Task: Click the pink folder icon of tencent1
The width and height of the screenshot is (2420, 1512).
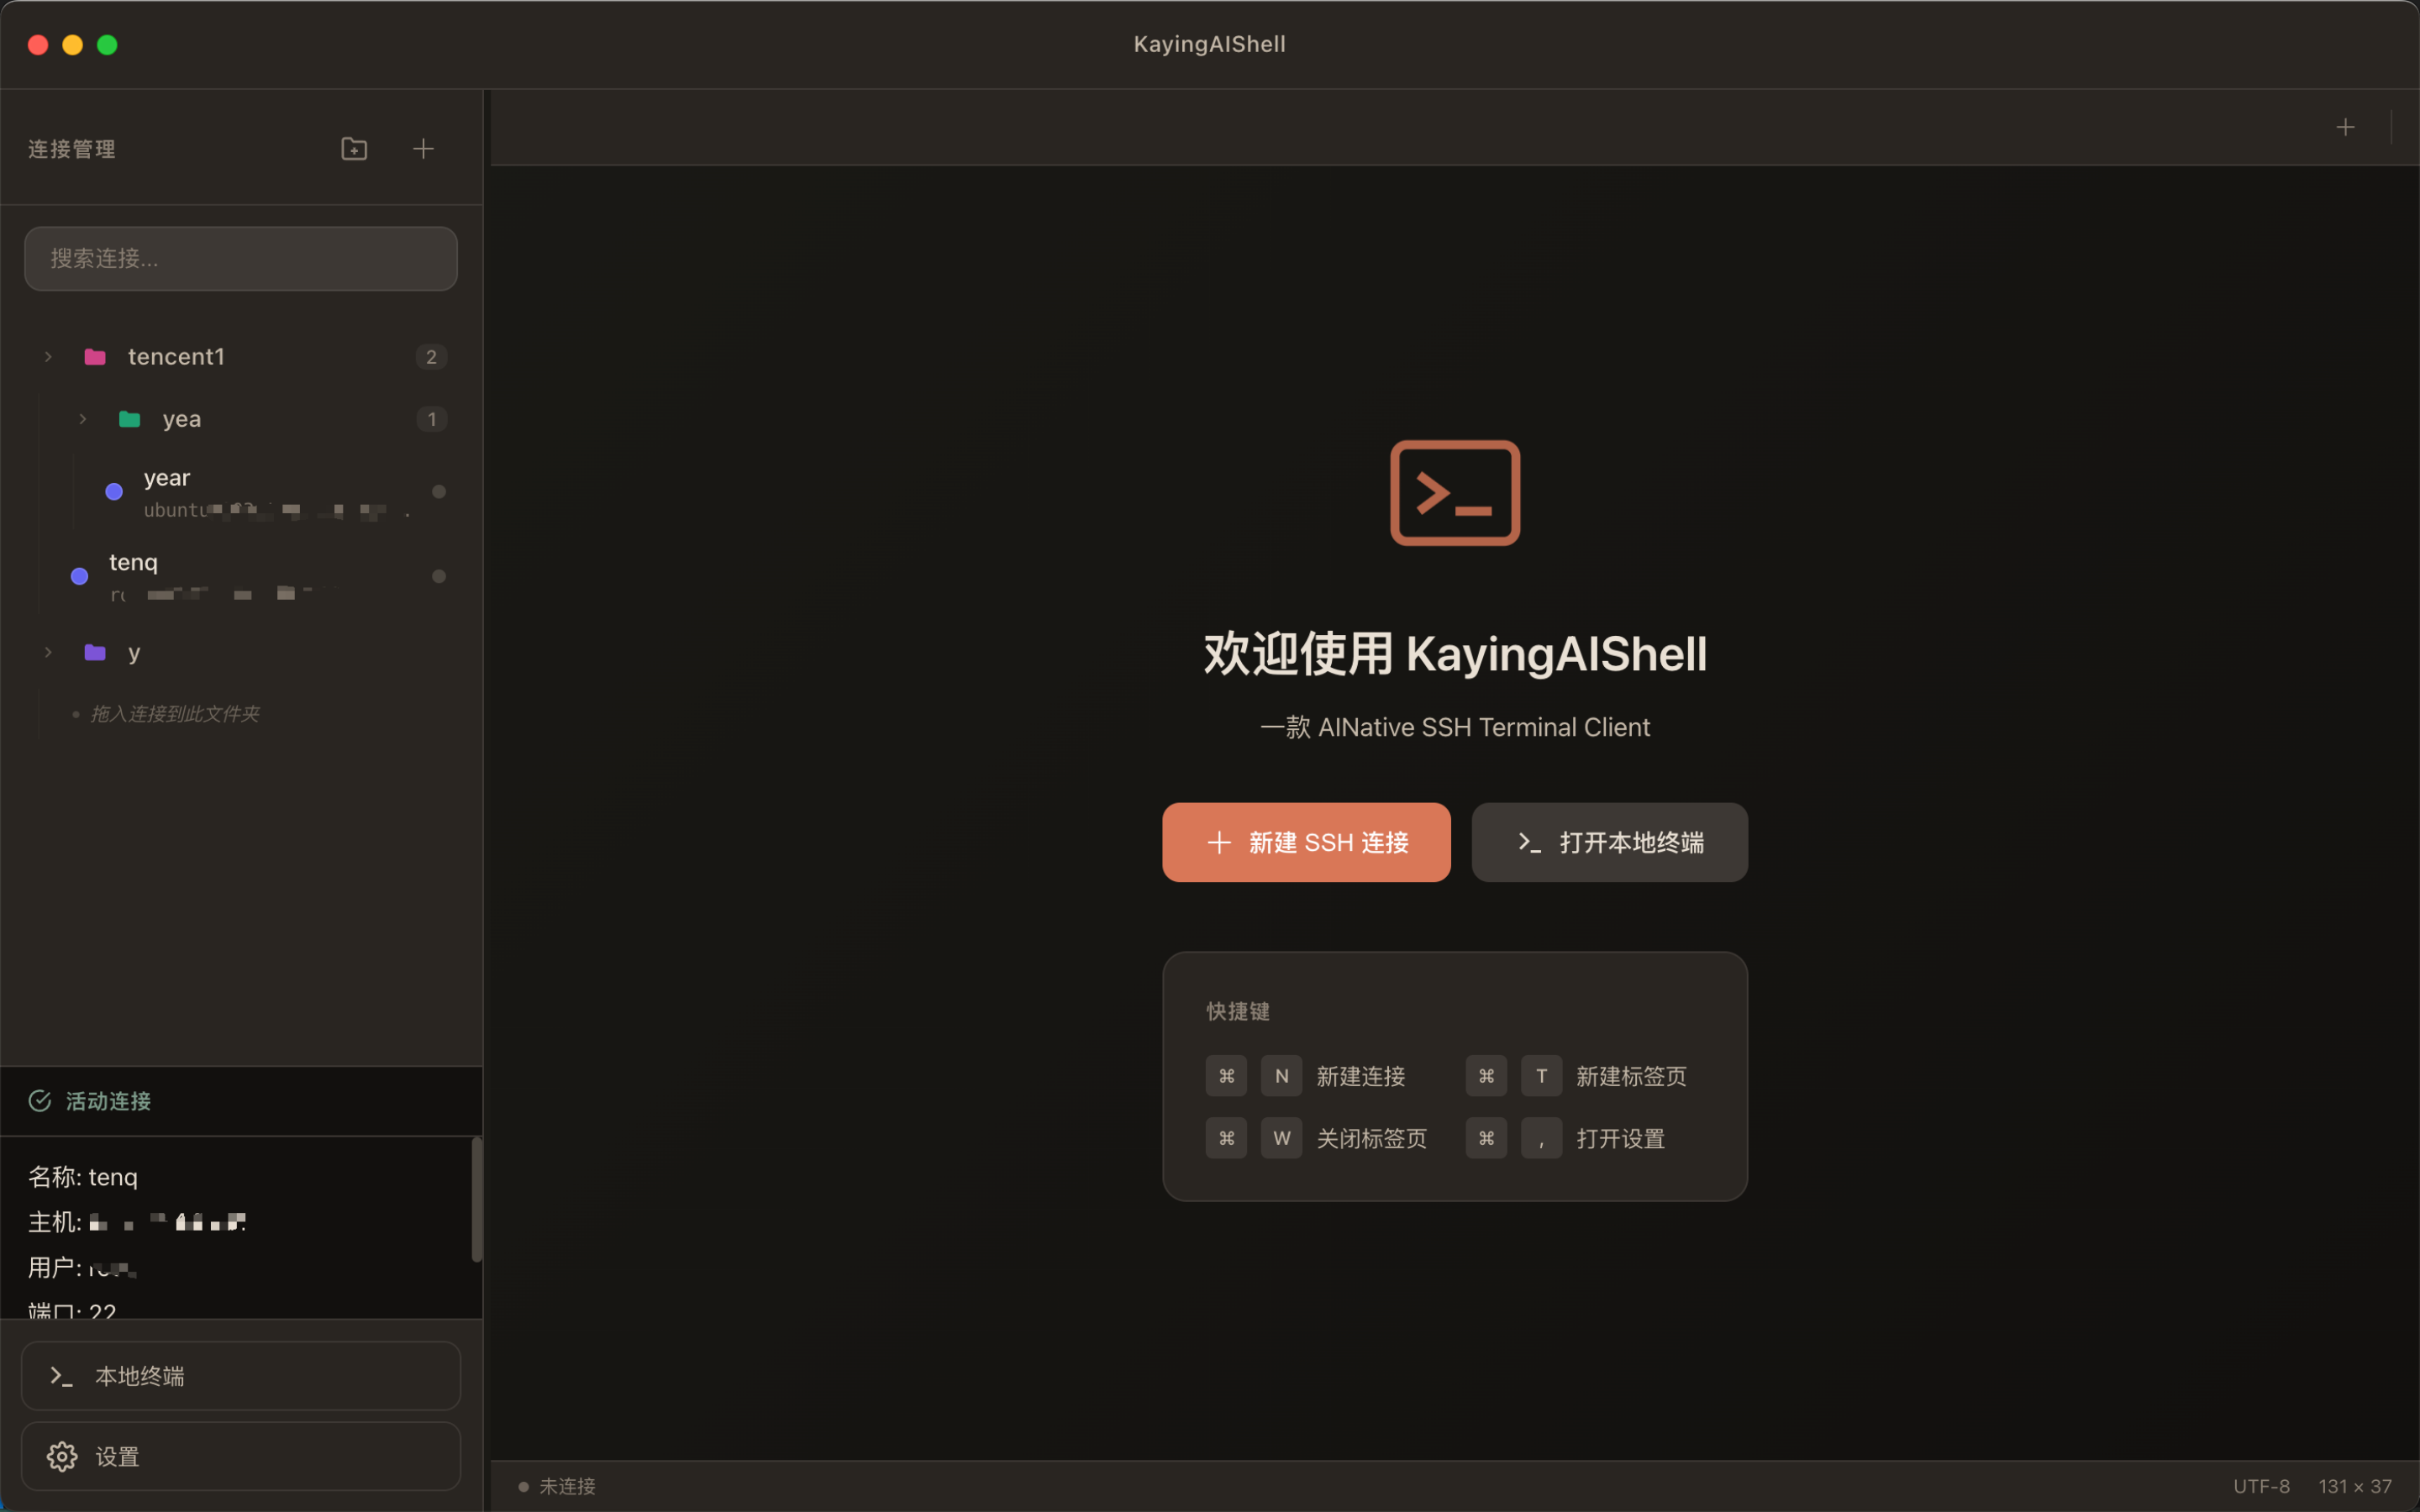Action: (95, 356)
